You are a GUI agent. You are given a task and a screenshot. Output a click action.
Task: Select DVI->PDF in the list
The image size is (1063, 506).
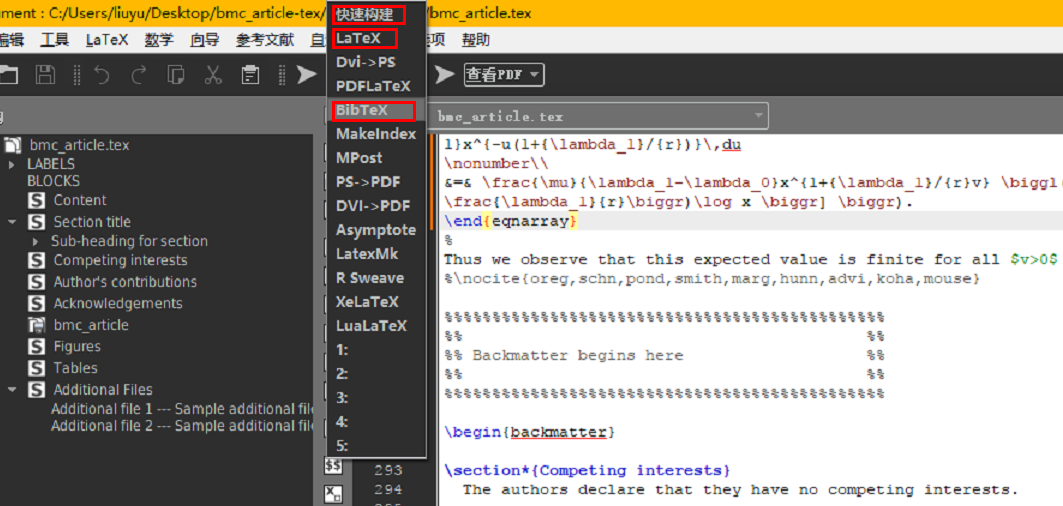click(x=376, y=206)
